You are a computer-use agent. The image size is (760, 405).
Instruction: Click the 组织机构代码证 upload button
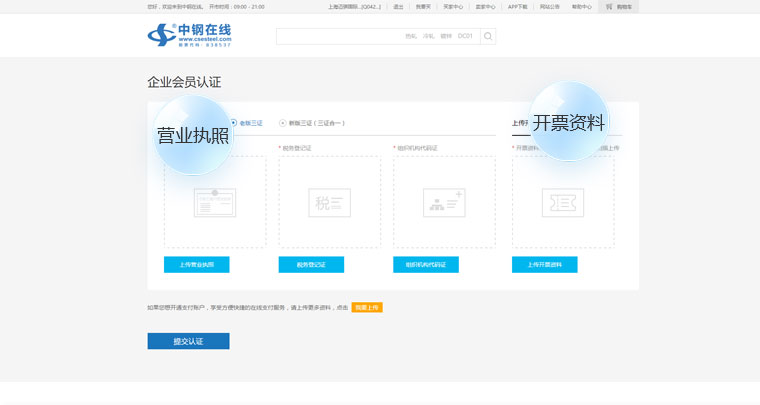click(x=426, y=265)
